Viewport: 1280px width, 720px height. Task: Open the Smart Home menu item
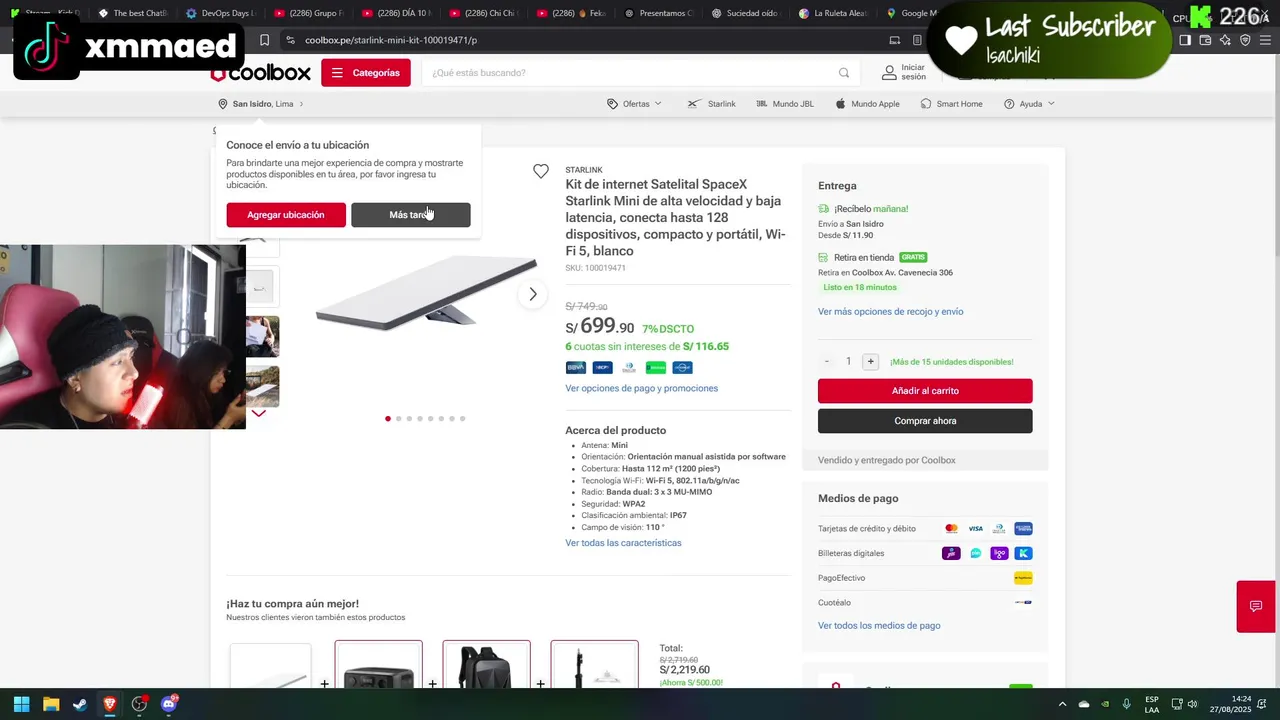click(951, 104)
